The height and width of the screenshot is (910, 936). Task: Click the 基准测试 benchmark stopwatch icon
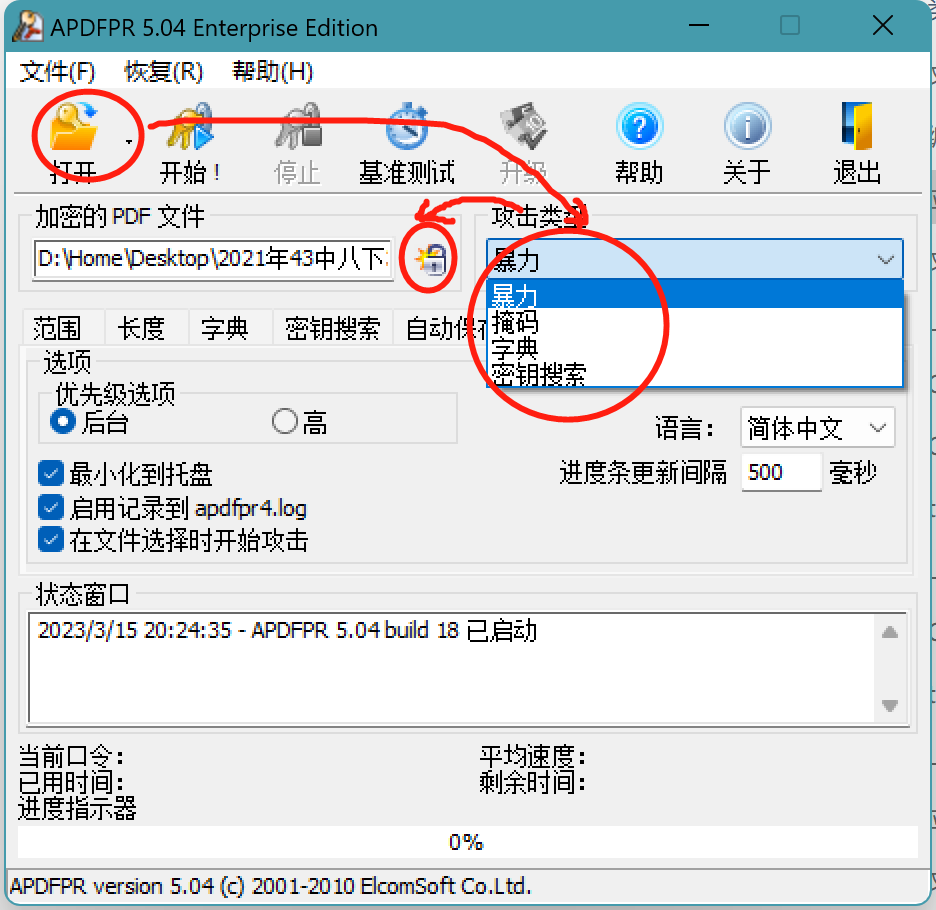point(407,126)
